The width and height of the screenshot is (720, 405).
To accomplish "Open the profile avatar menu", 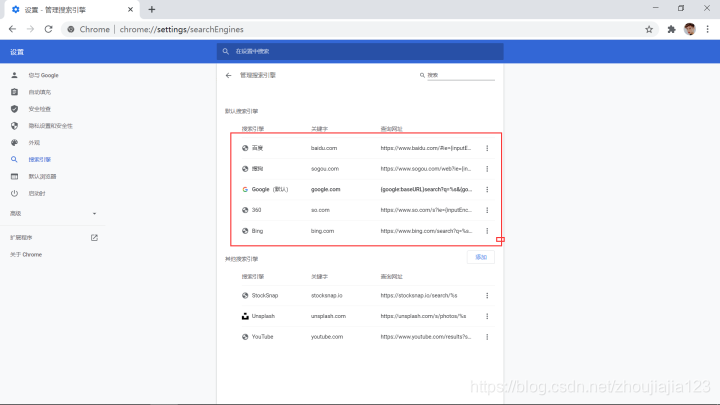I will point(690,29).
